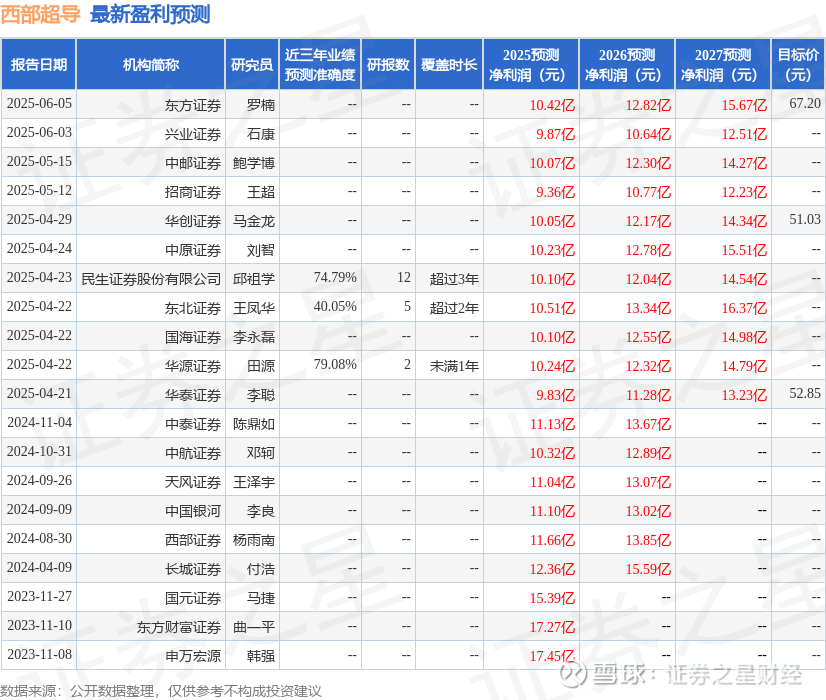This screenshot has width=826, height=700.
Task: Click the 西部证券 institution cell
Action: tap(192, 540)
